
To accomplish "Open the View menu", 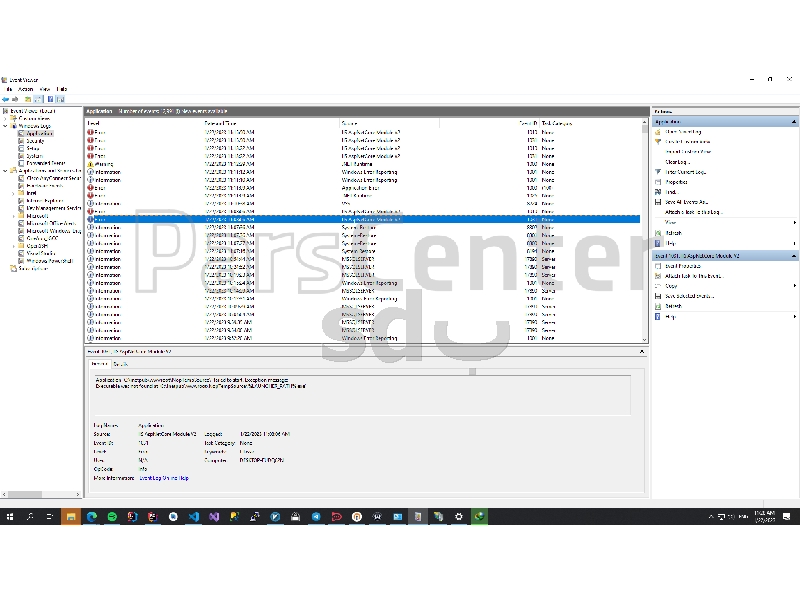I will point(45,89).
